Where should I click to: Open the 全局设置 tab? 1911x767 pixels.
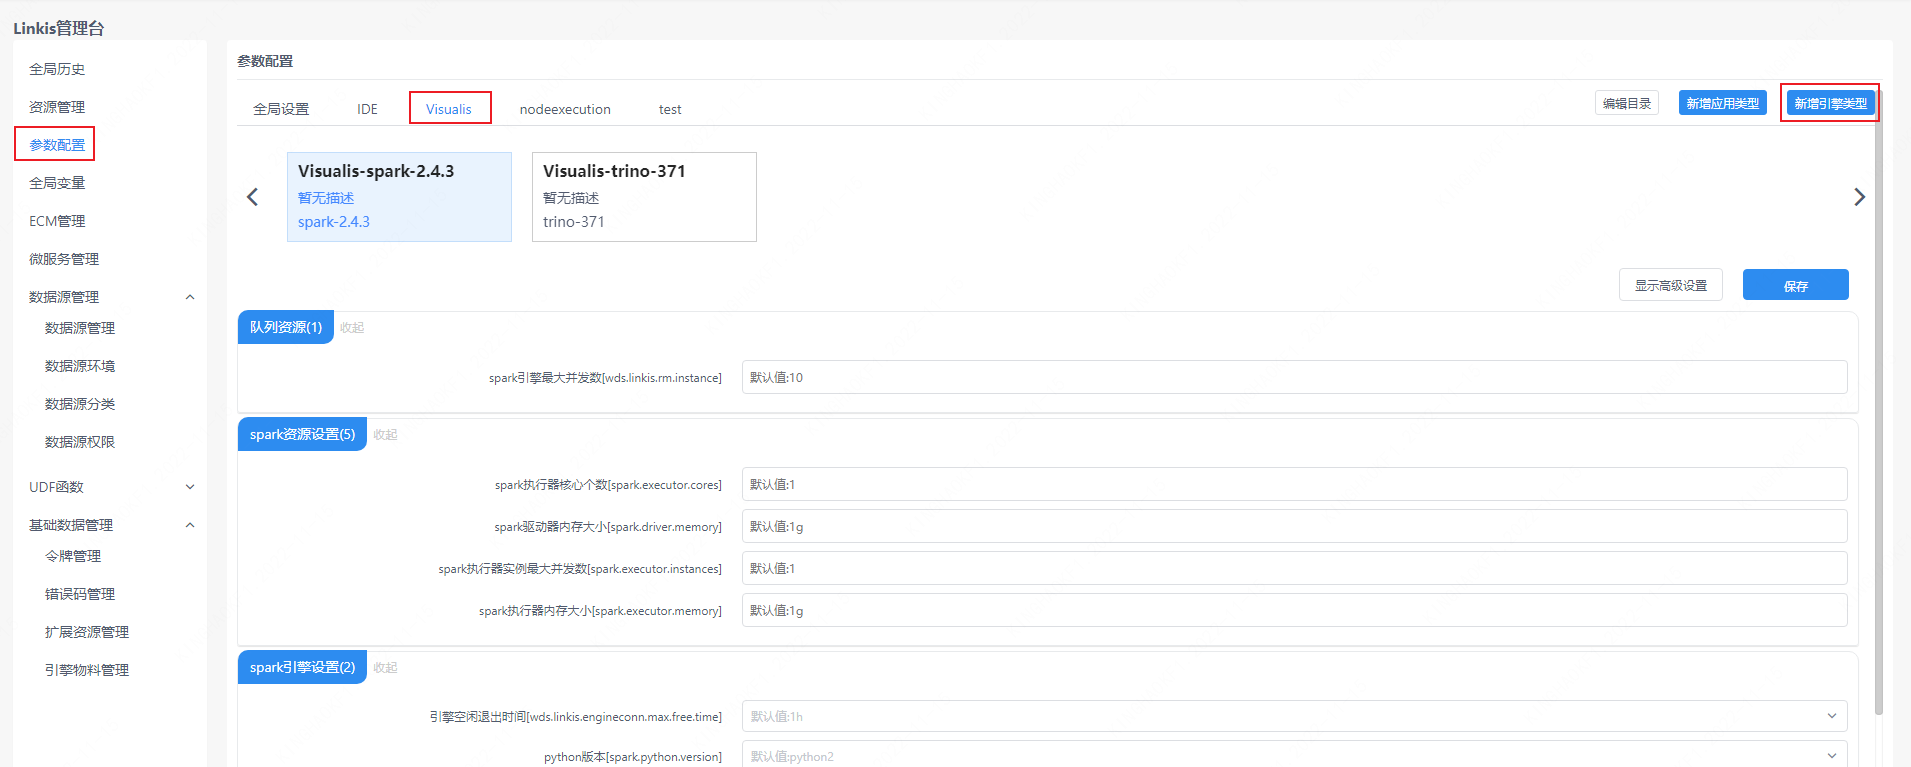tap(281, 109)
